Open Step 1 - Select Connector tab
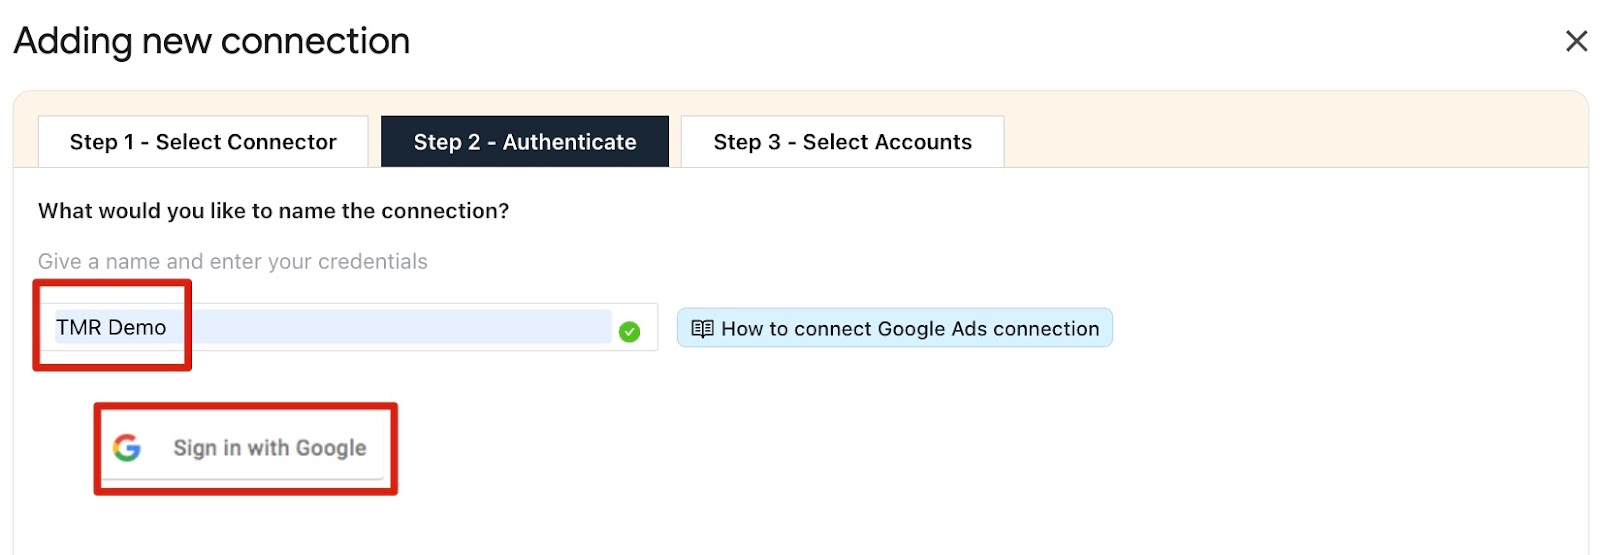The width and height of the screenshot is (1600, 555). (203, 142)
